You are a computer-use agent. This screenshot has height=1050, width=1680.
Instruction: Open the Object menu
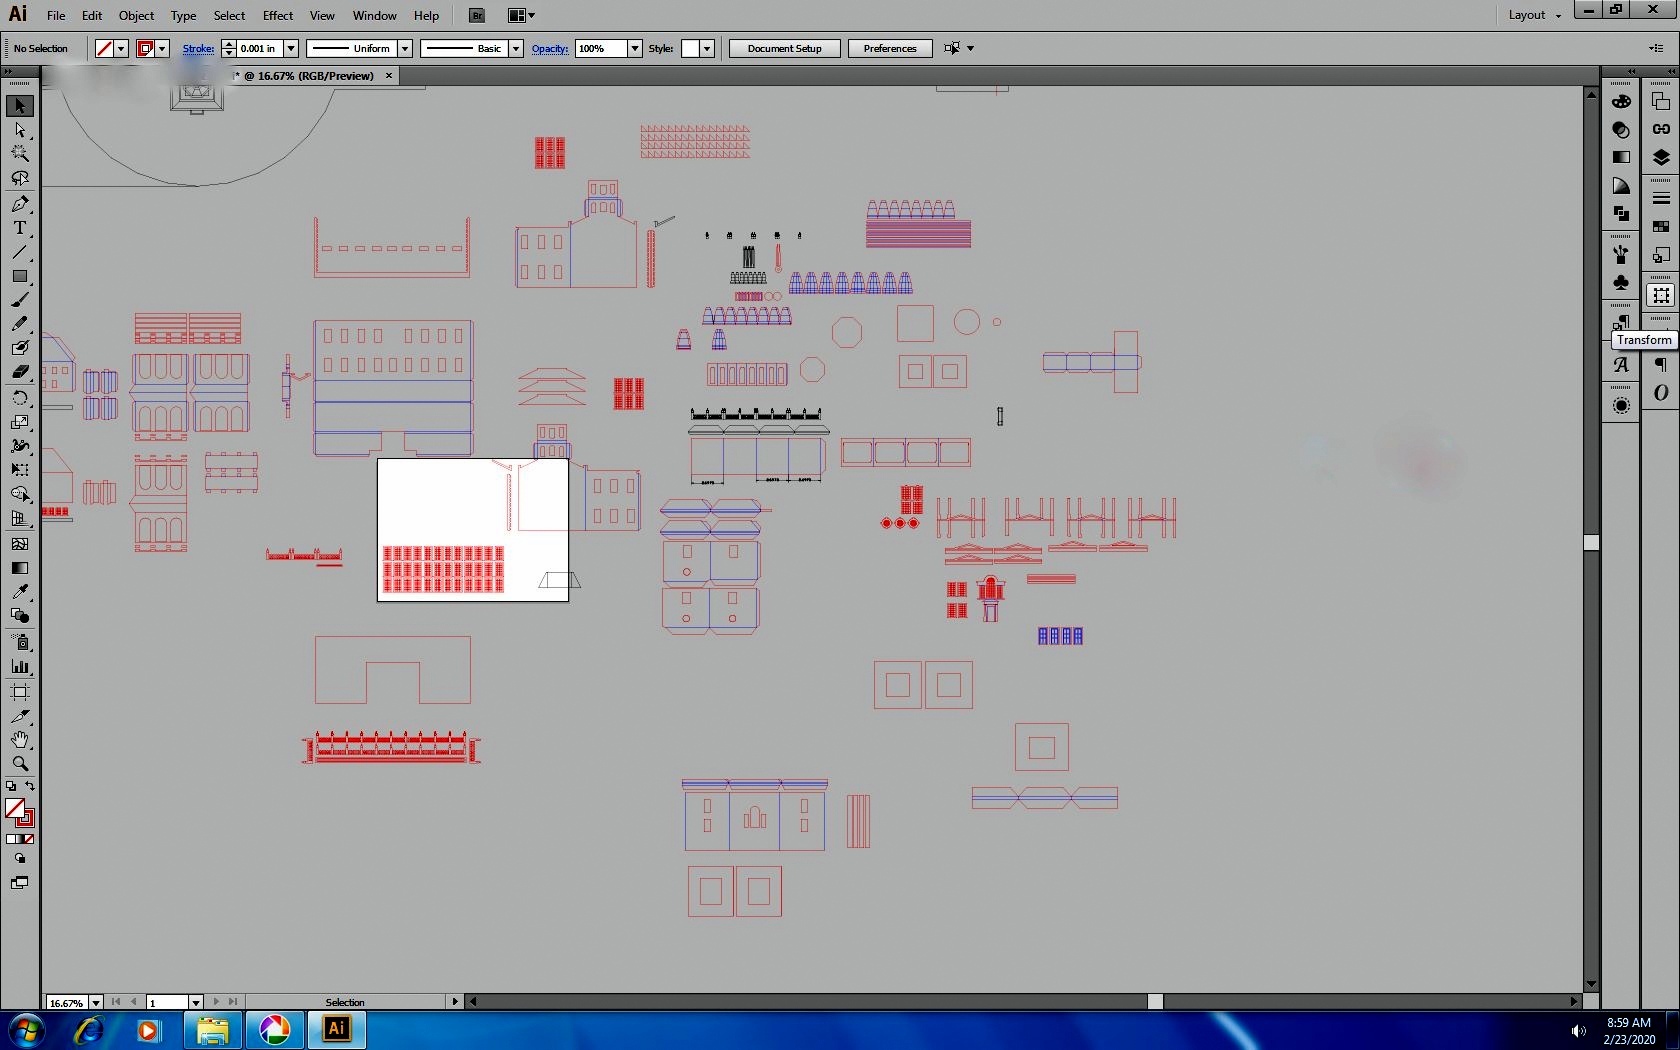point(136,15)
